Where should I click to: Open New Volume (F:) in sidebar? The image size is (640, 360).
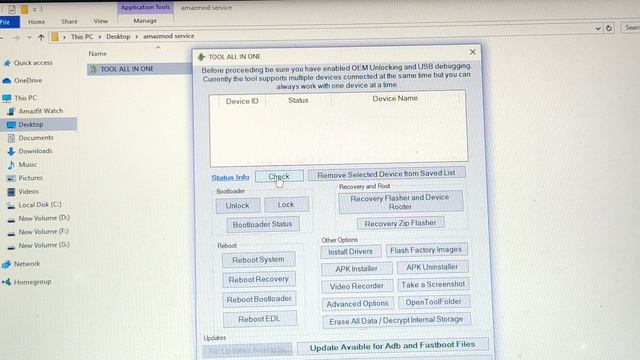click(x=43, y=232)
